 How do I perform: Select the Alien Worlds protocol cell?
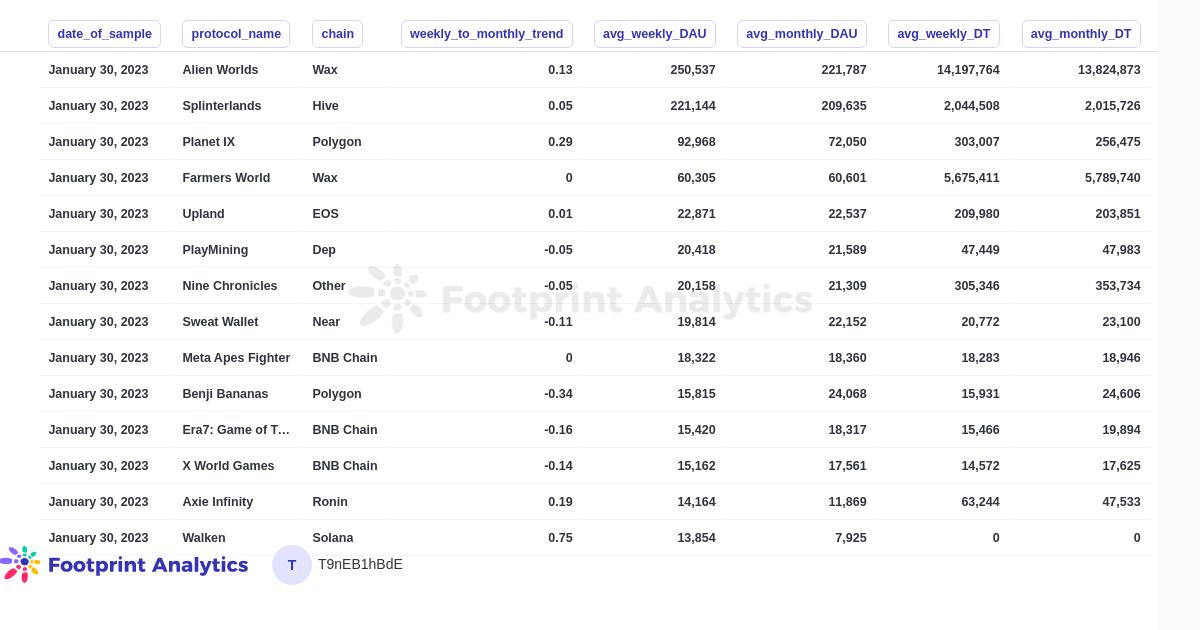tap(220, 70)
